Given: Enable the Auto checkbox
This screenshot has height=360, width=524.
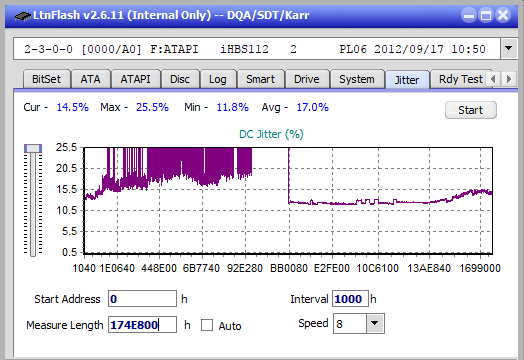Looking at the screenshot, I should (x=207, y=325).
